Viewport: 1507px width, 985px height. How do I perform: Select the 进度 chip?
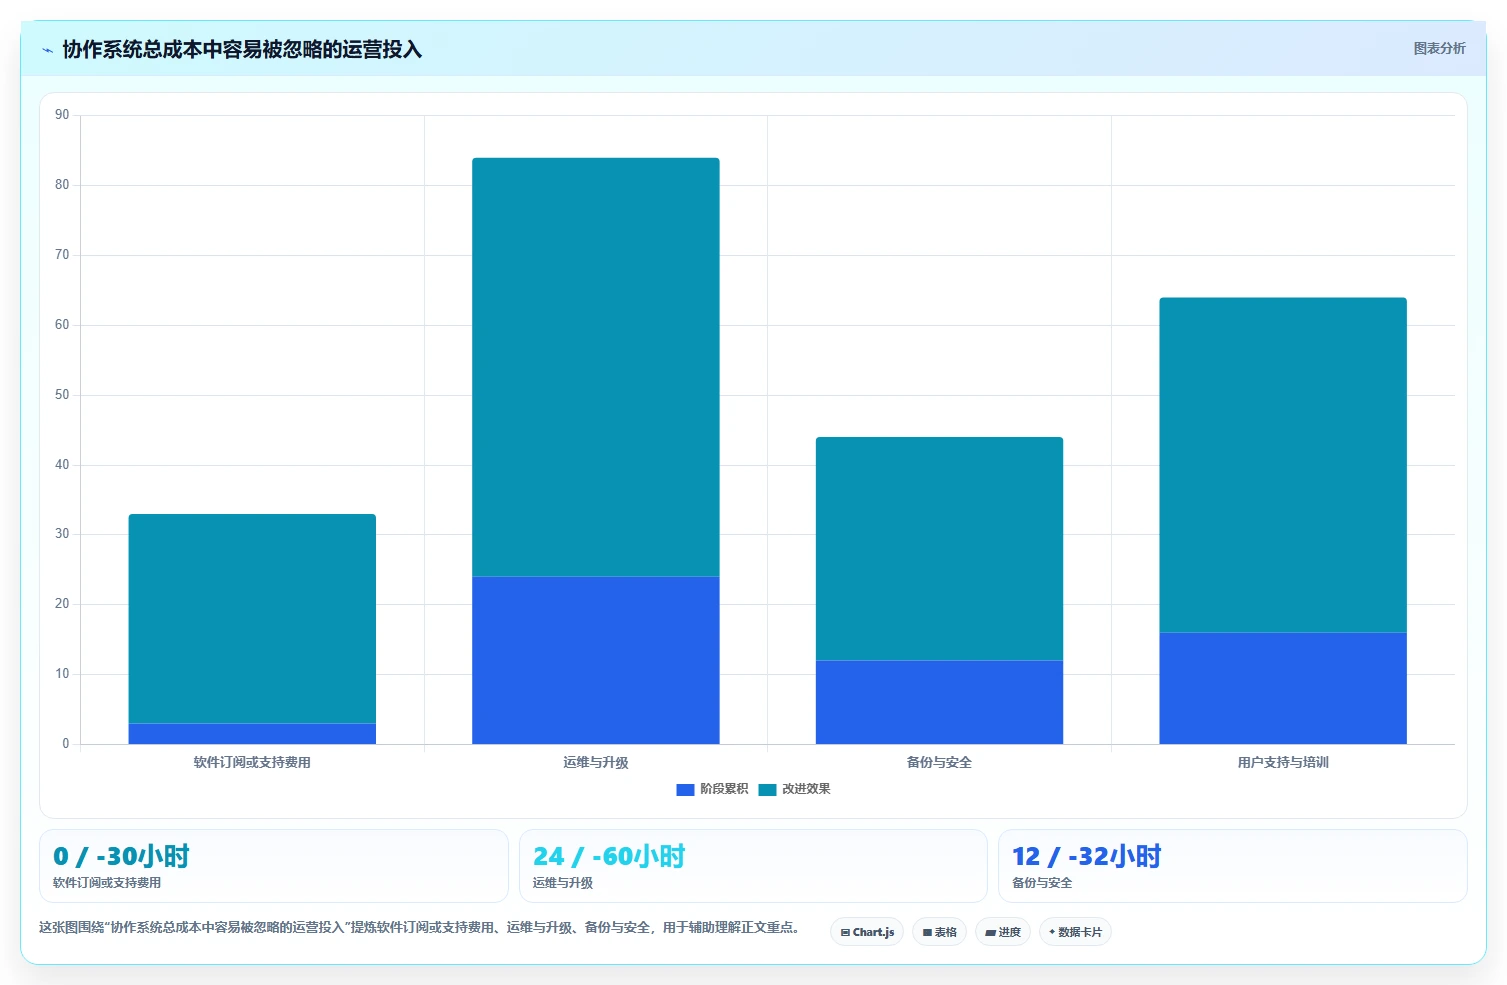pyautogui.click(x=1003, y=932)
